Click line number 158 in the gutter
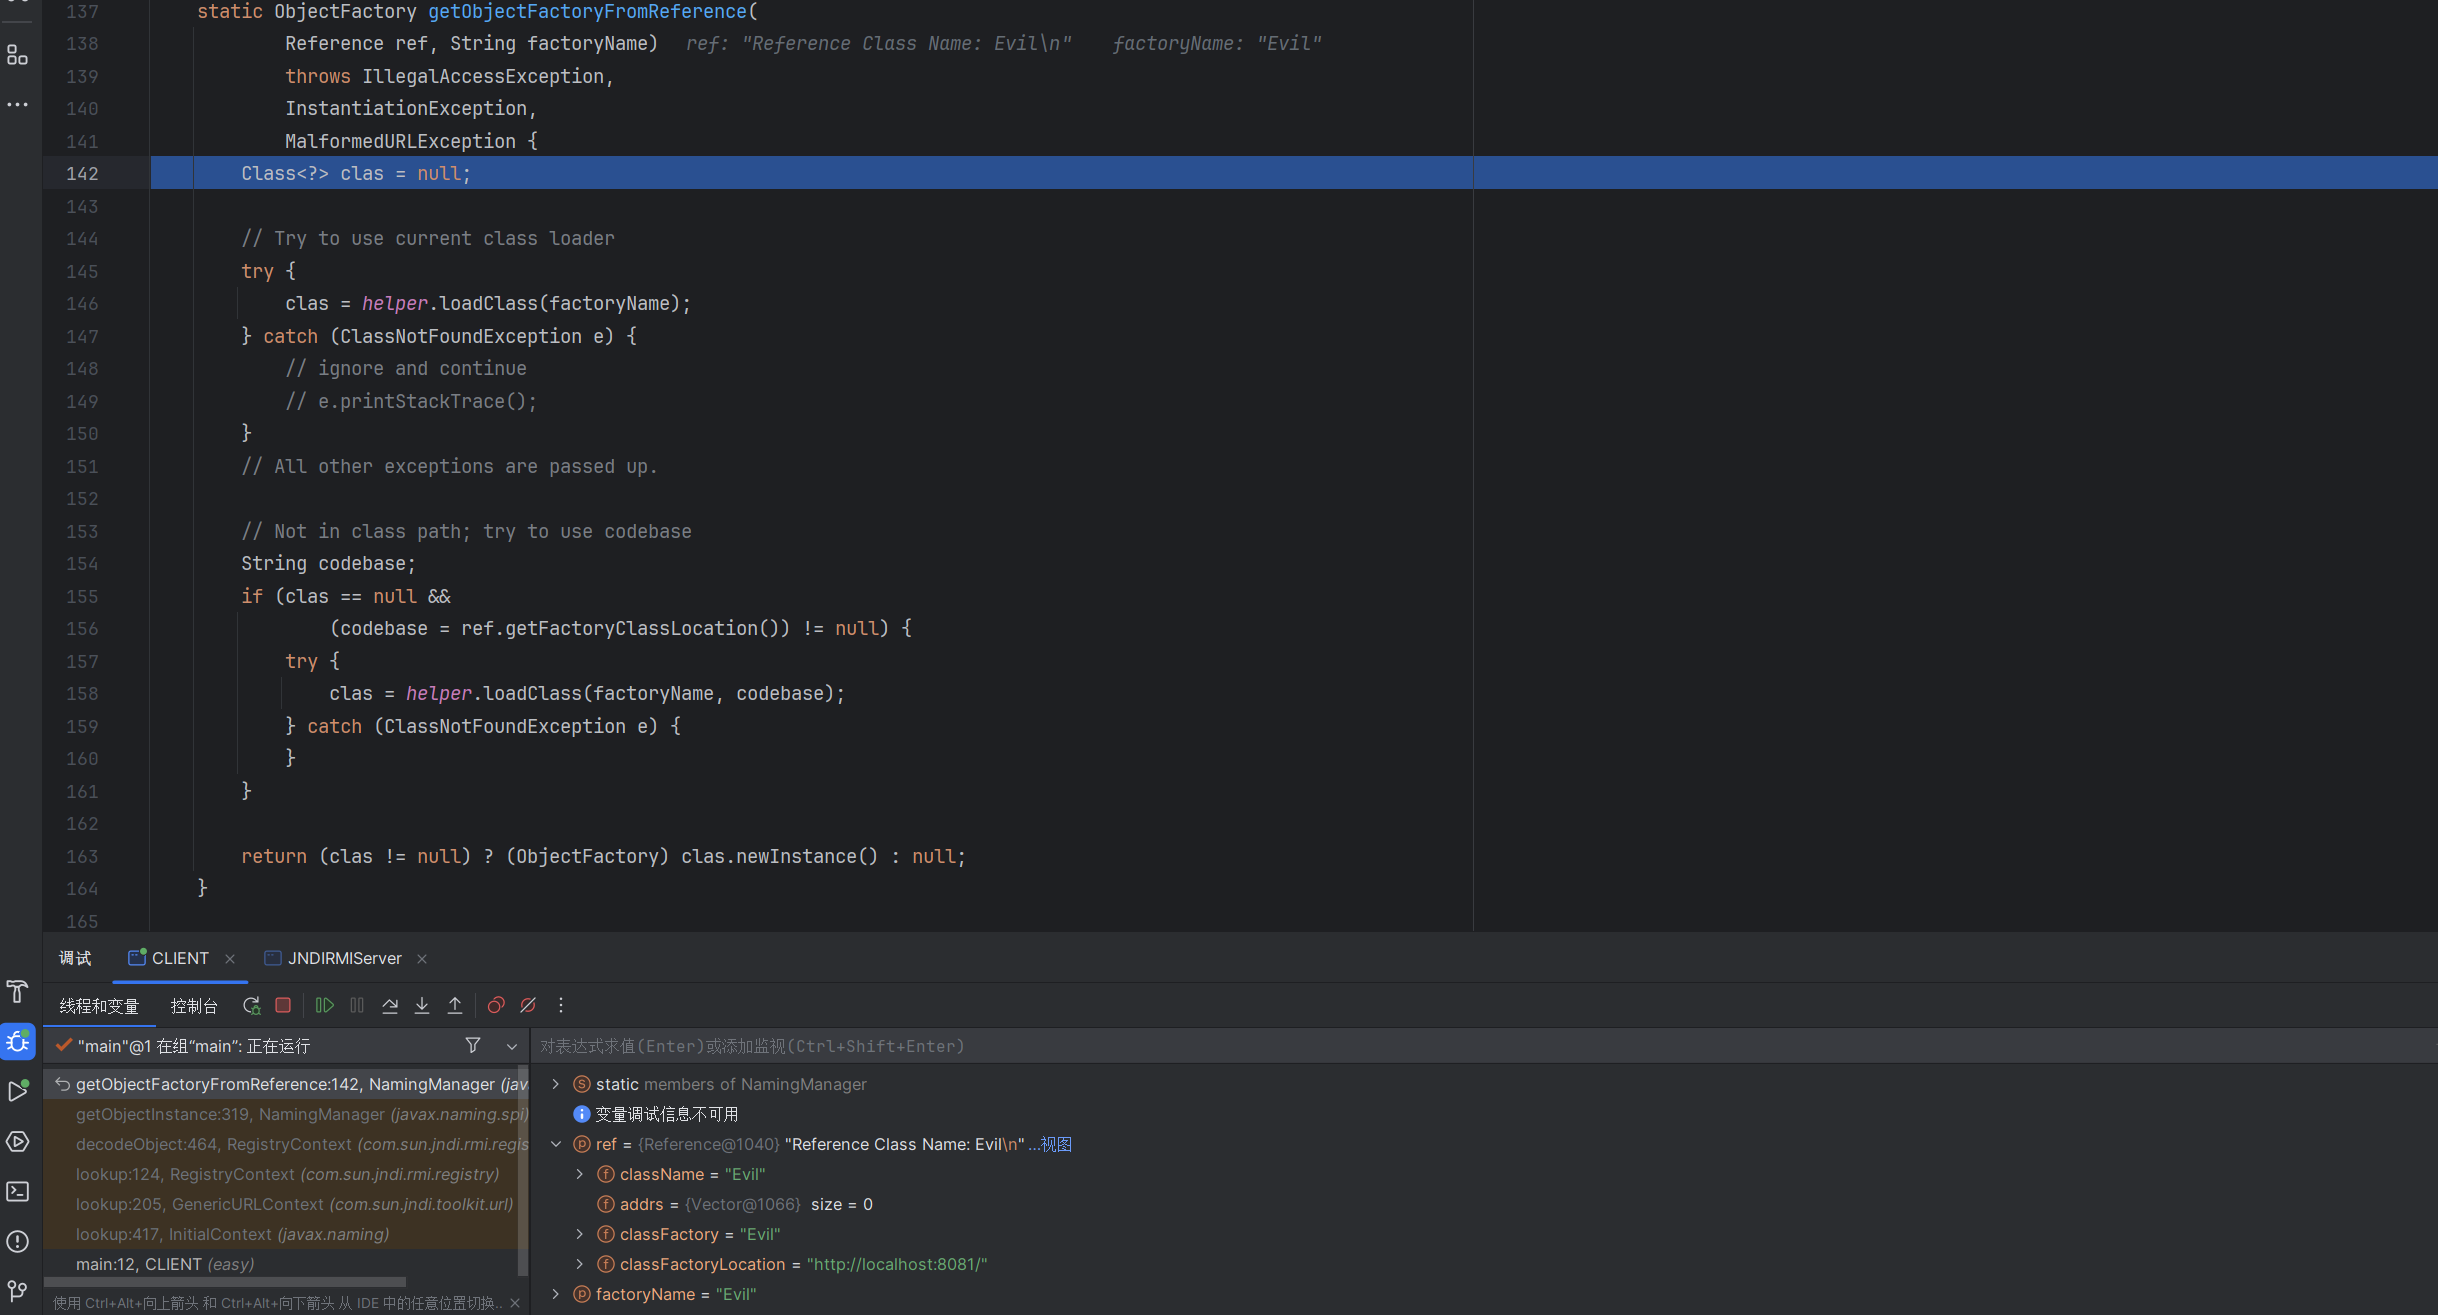This screenshot has height=1315, width=2438. [82, 694]
